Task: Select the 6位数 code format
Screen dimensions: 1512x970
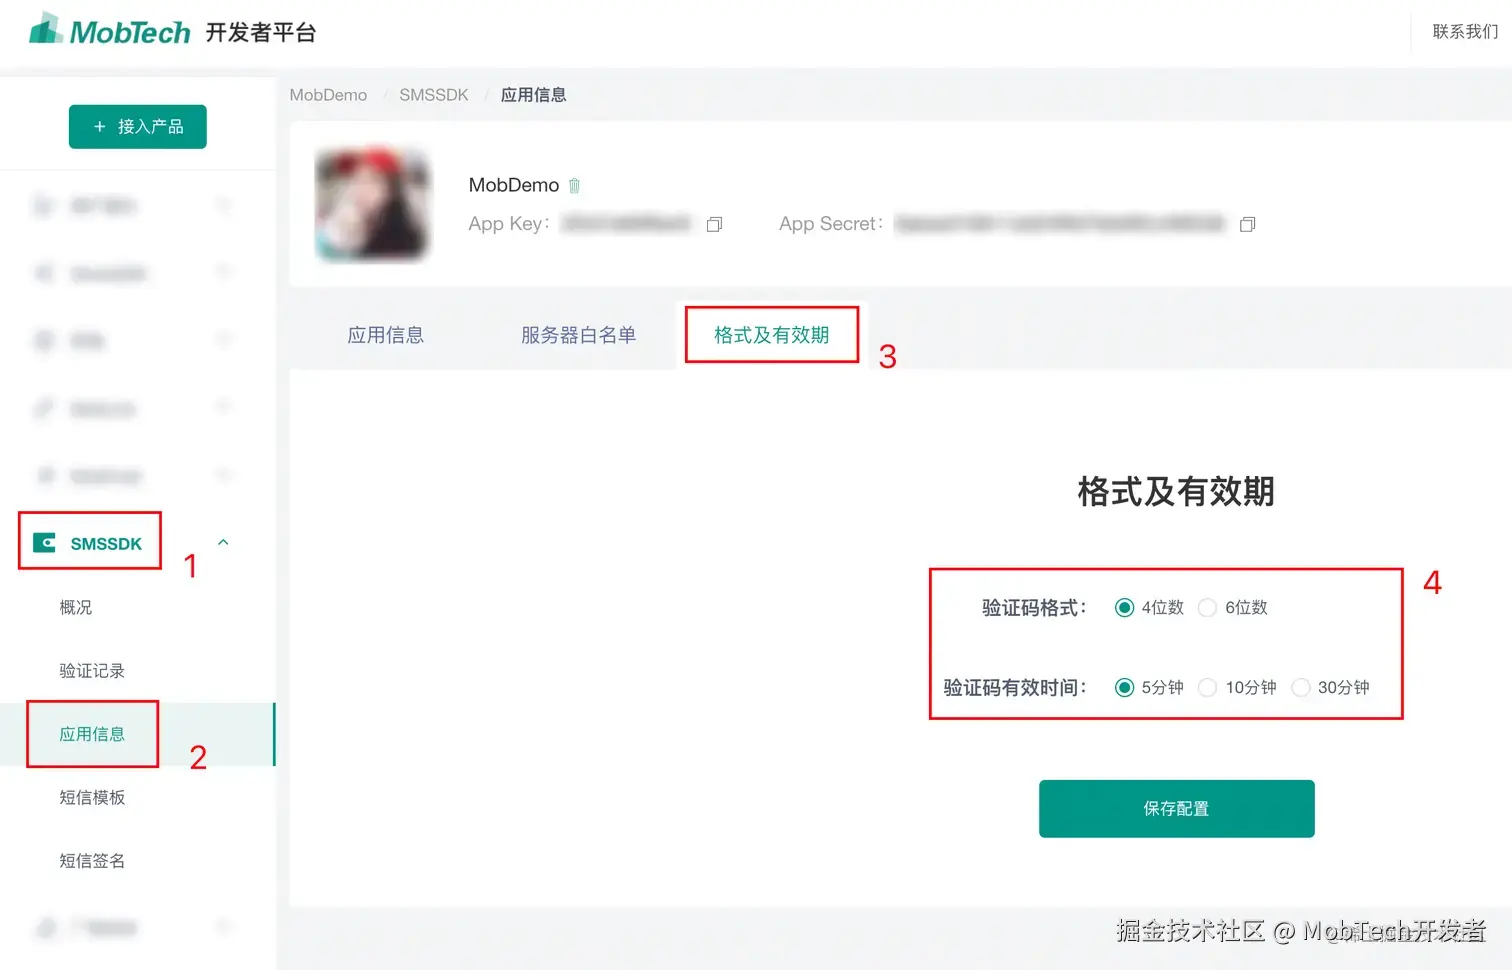Action: 1207,608
